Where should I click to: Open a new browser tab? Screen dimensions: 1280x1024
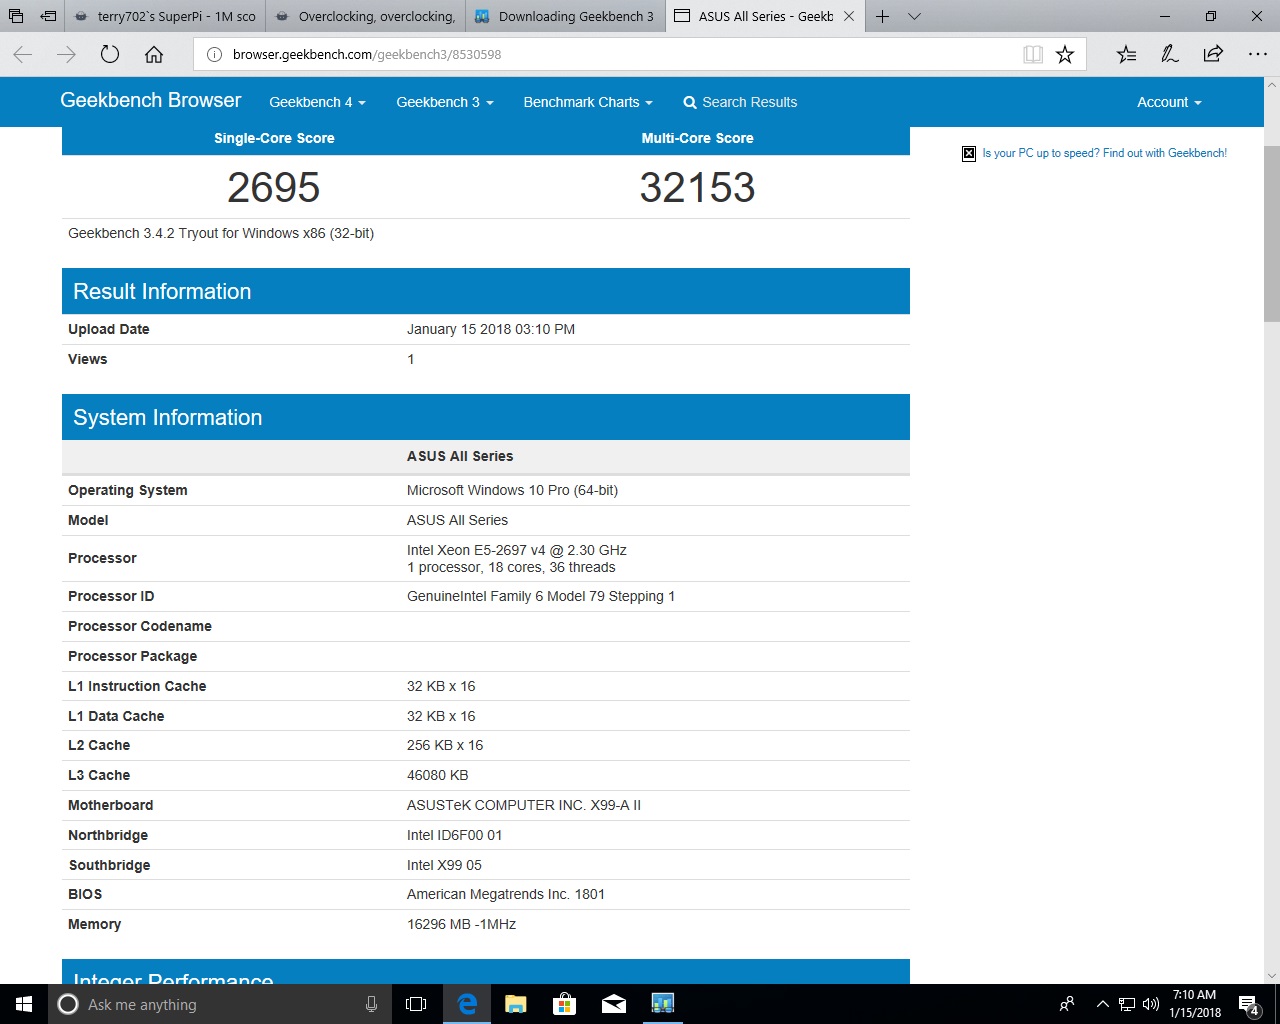coord(882,16)
